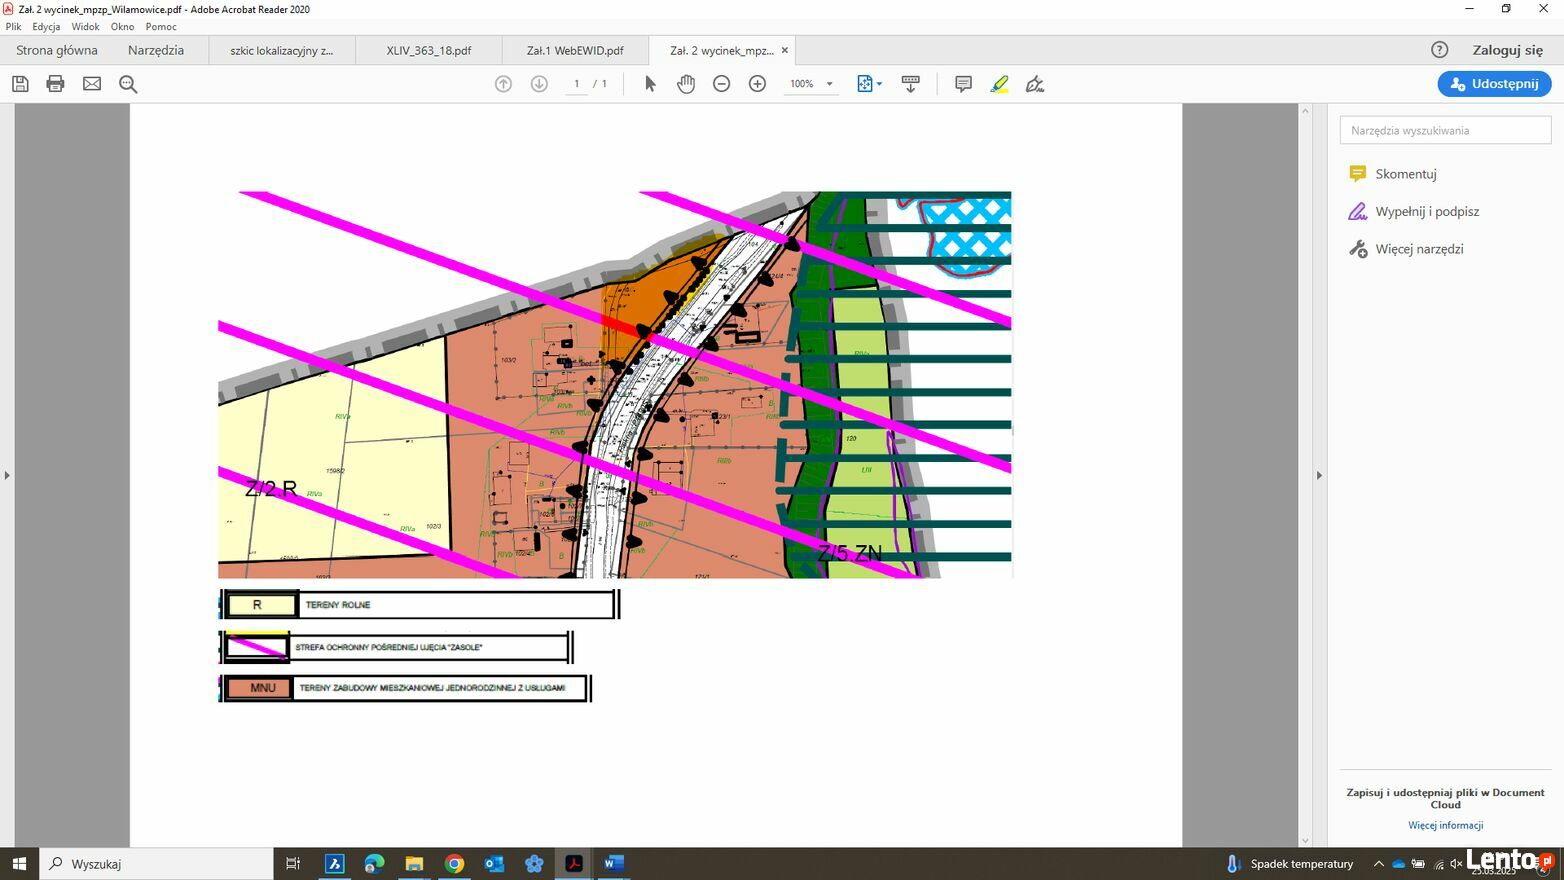Zoom in with the plus icon
This screenshot has height=880, width=1564.
(x=757, y=84)
